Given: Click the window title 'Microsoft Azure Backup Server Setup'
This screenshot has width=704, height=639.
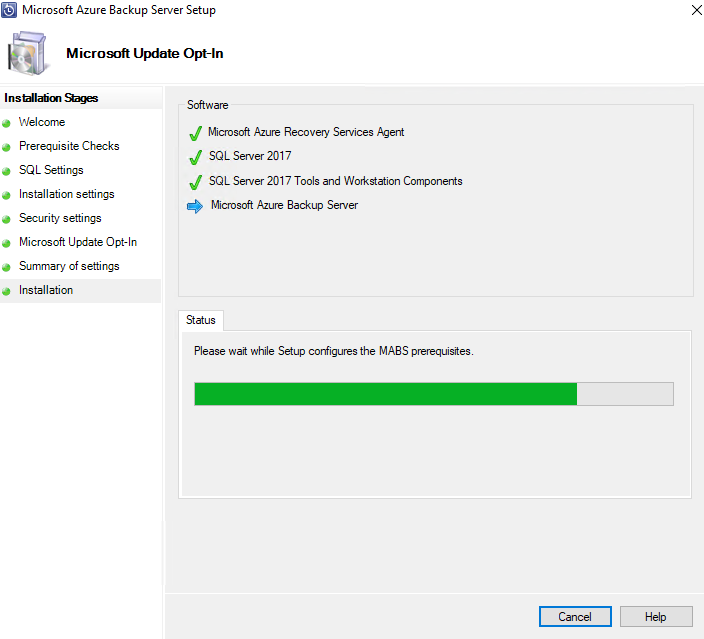Looking at the screenshot, I should (x=119, y=10).
